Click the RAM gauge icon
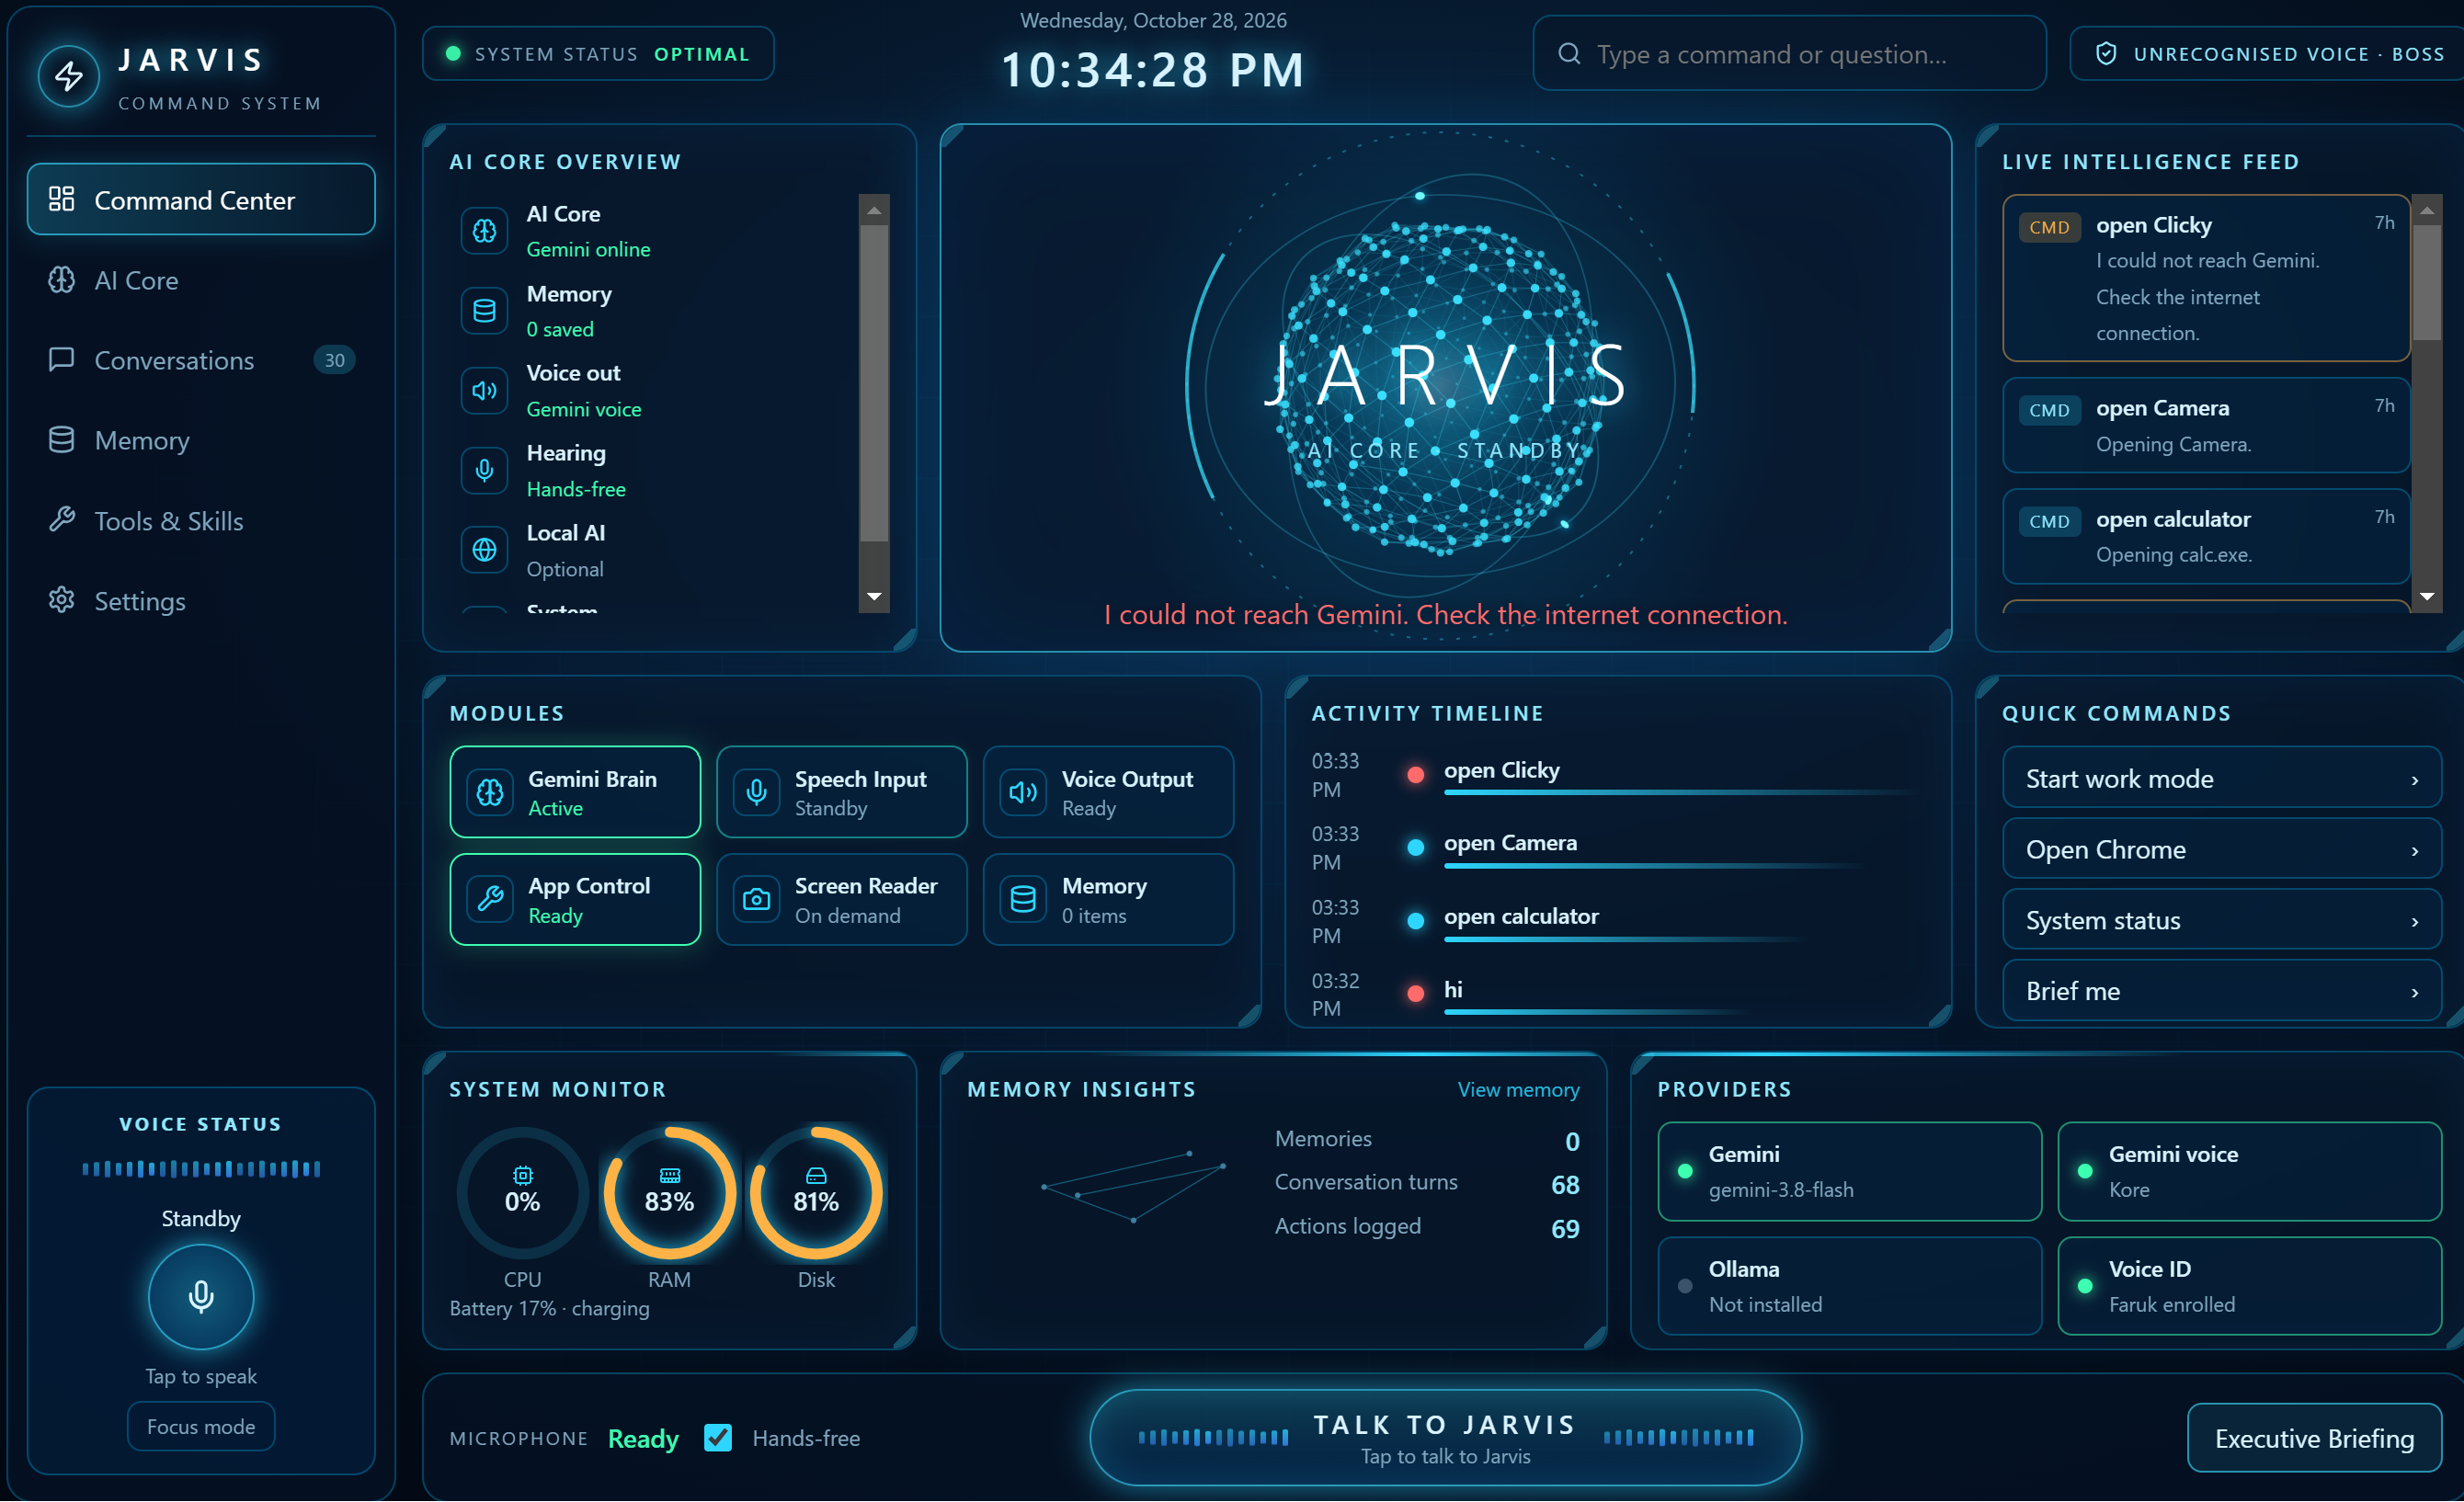 click(x=669, y=1175)
